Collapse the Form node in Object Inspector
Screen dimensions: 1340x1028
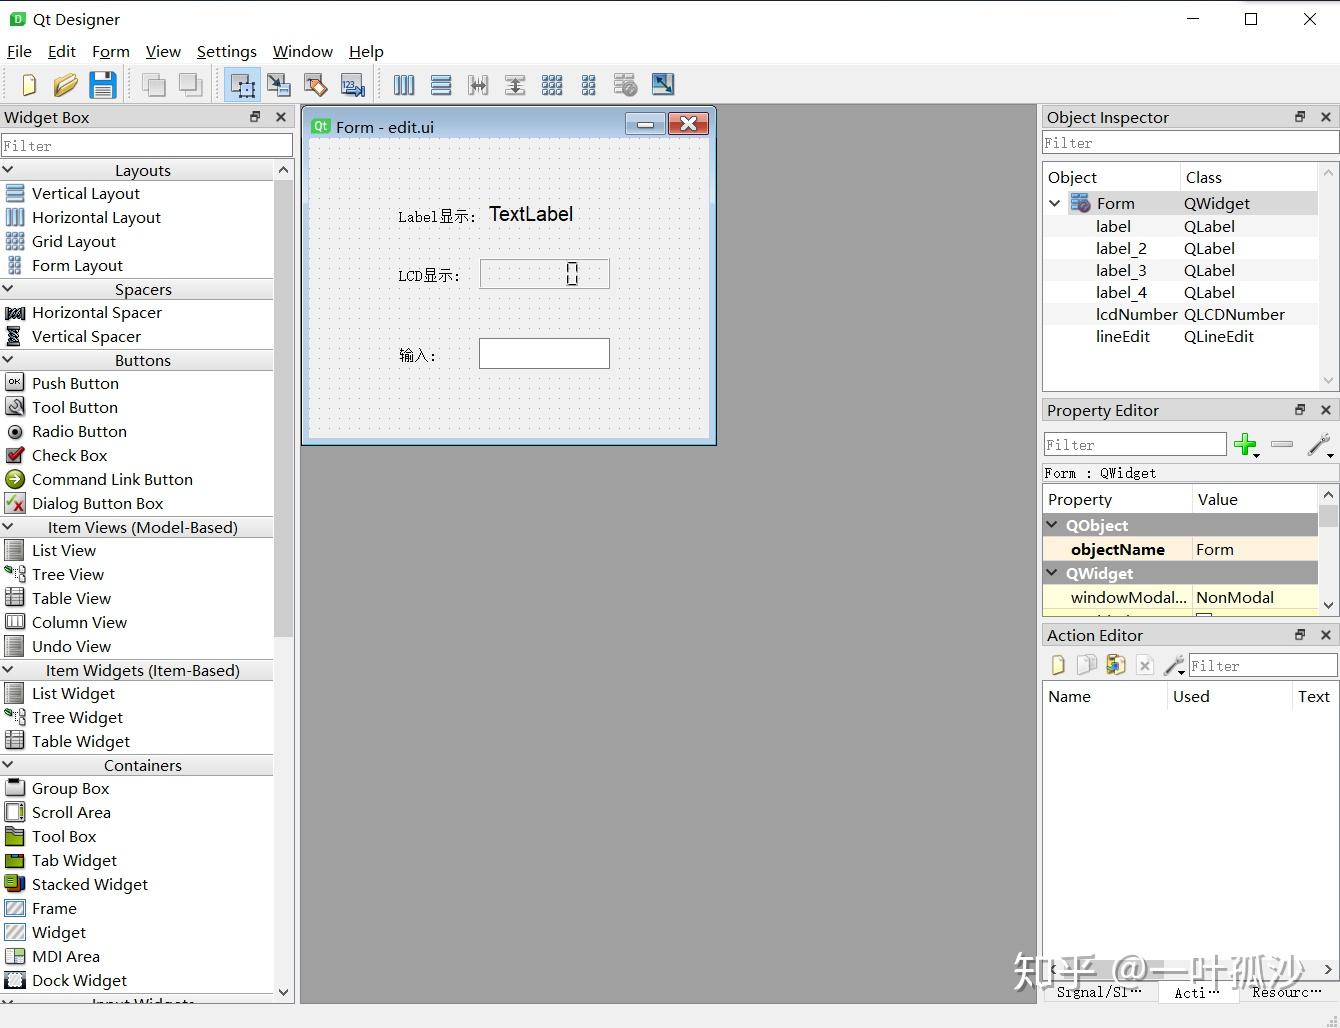1054,203
